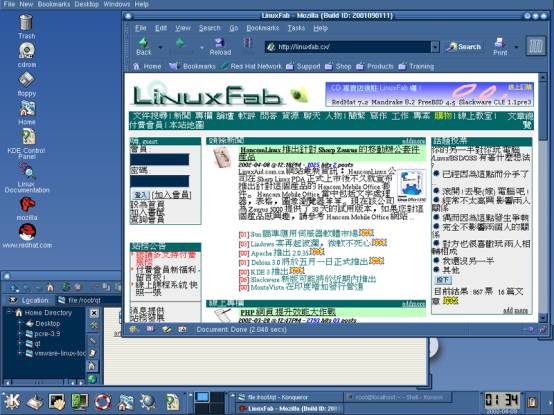Click the Composer icon in Mozilla status bar
The image size is (554, 415).
[x=166, y=329]
